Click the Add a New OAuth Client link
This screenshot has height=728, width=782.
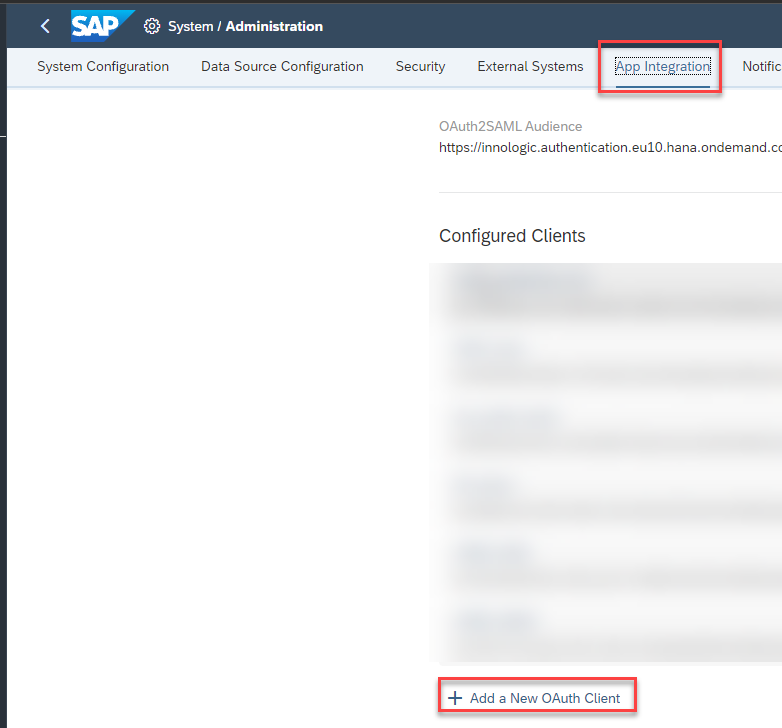(545, 698)
